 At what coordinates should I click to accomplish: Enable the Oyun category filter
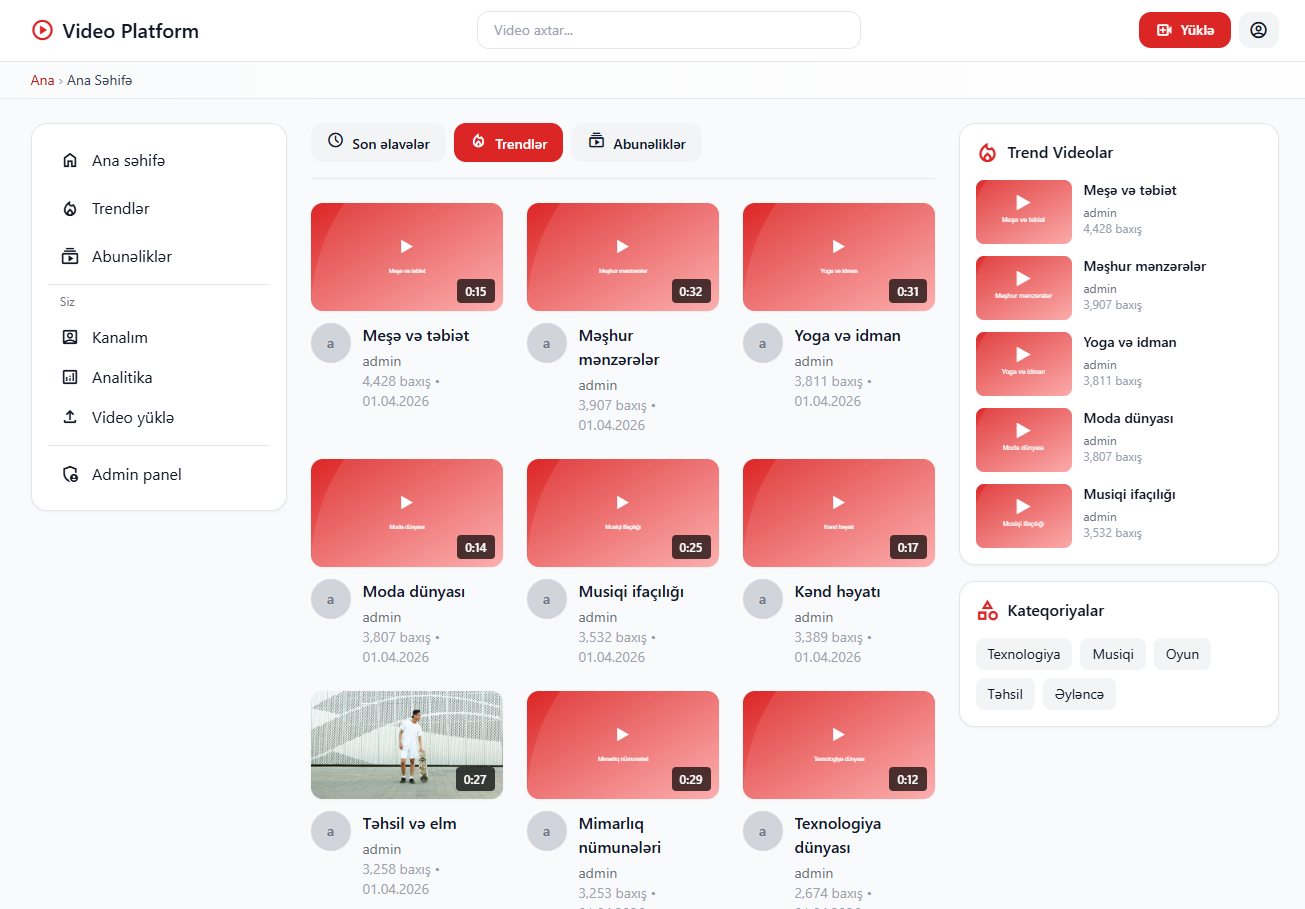[1182, 653]
